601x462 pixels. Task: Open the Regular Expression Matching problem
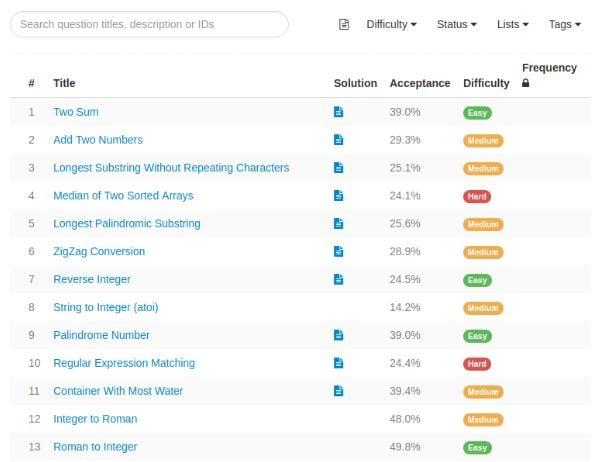[124, 363]
